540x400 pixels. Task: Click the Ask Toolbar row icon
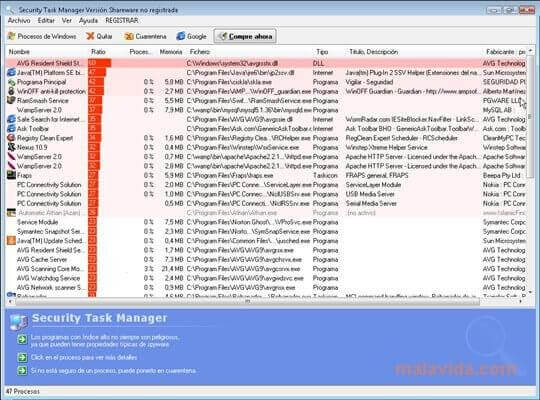click(x=11, y=129)
